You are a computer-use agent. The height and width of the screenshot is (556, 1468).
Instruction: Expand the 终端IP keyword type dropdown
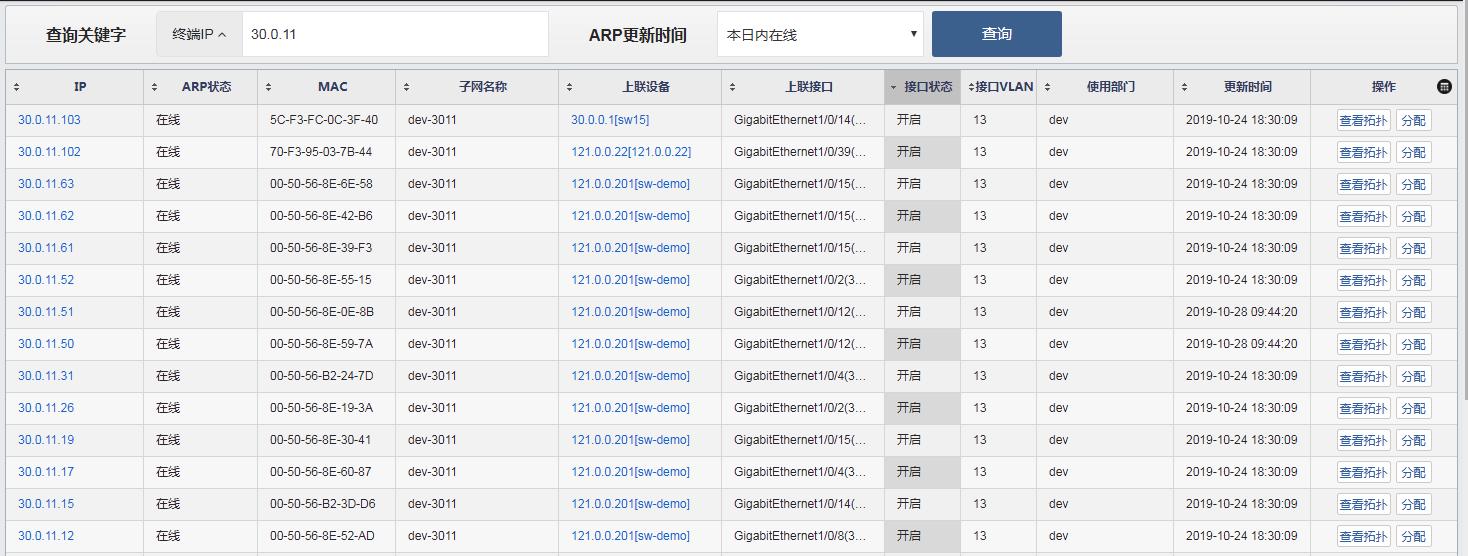(199, 34)
